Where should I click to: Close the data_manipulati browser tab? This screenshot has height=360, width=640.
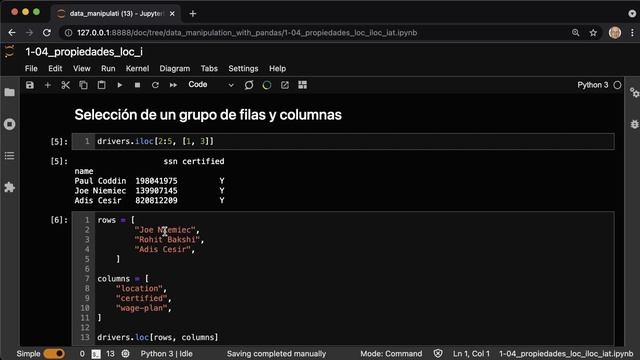click(172, 13)
